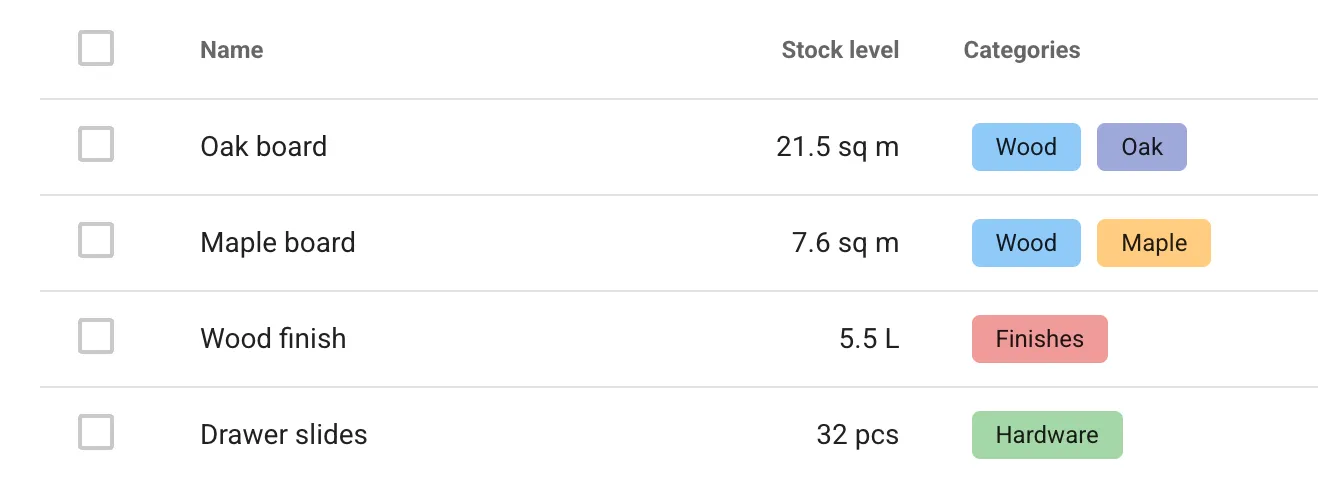Click the purple Oak category tag
The width and height of the screenshot is (1318, 482).
(x=1142, y=147)
